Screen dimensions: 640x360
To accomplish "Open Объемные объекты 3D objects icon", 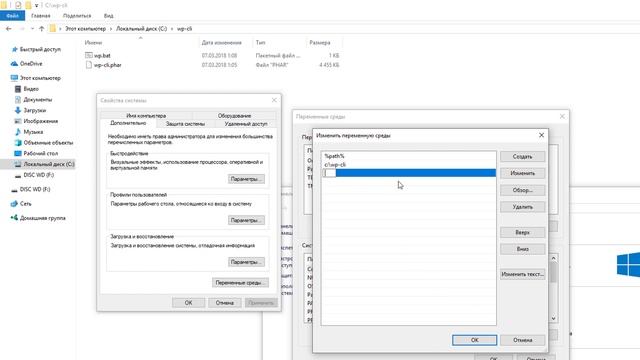I will [x=18, y=142].
